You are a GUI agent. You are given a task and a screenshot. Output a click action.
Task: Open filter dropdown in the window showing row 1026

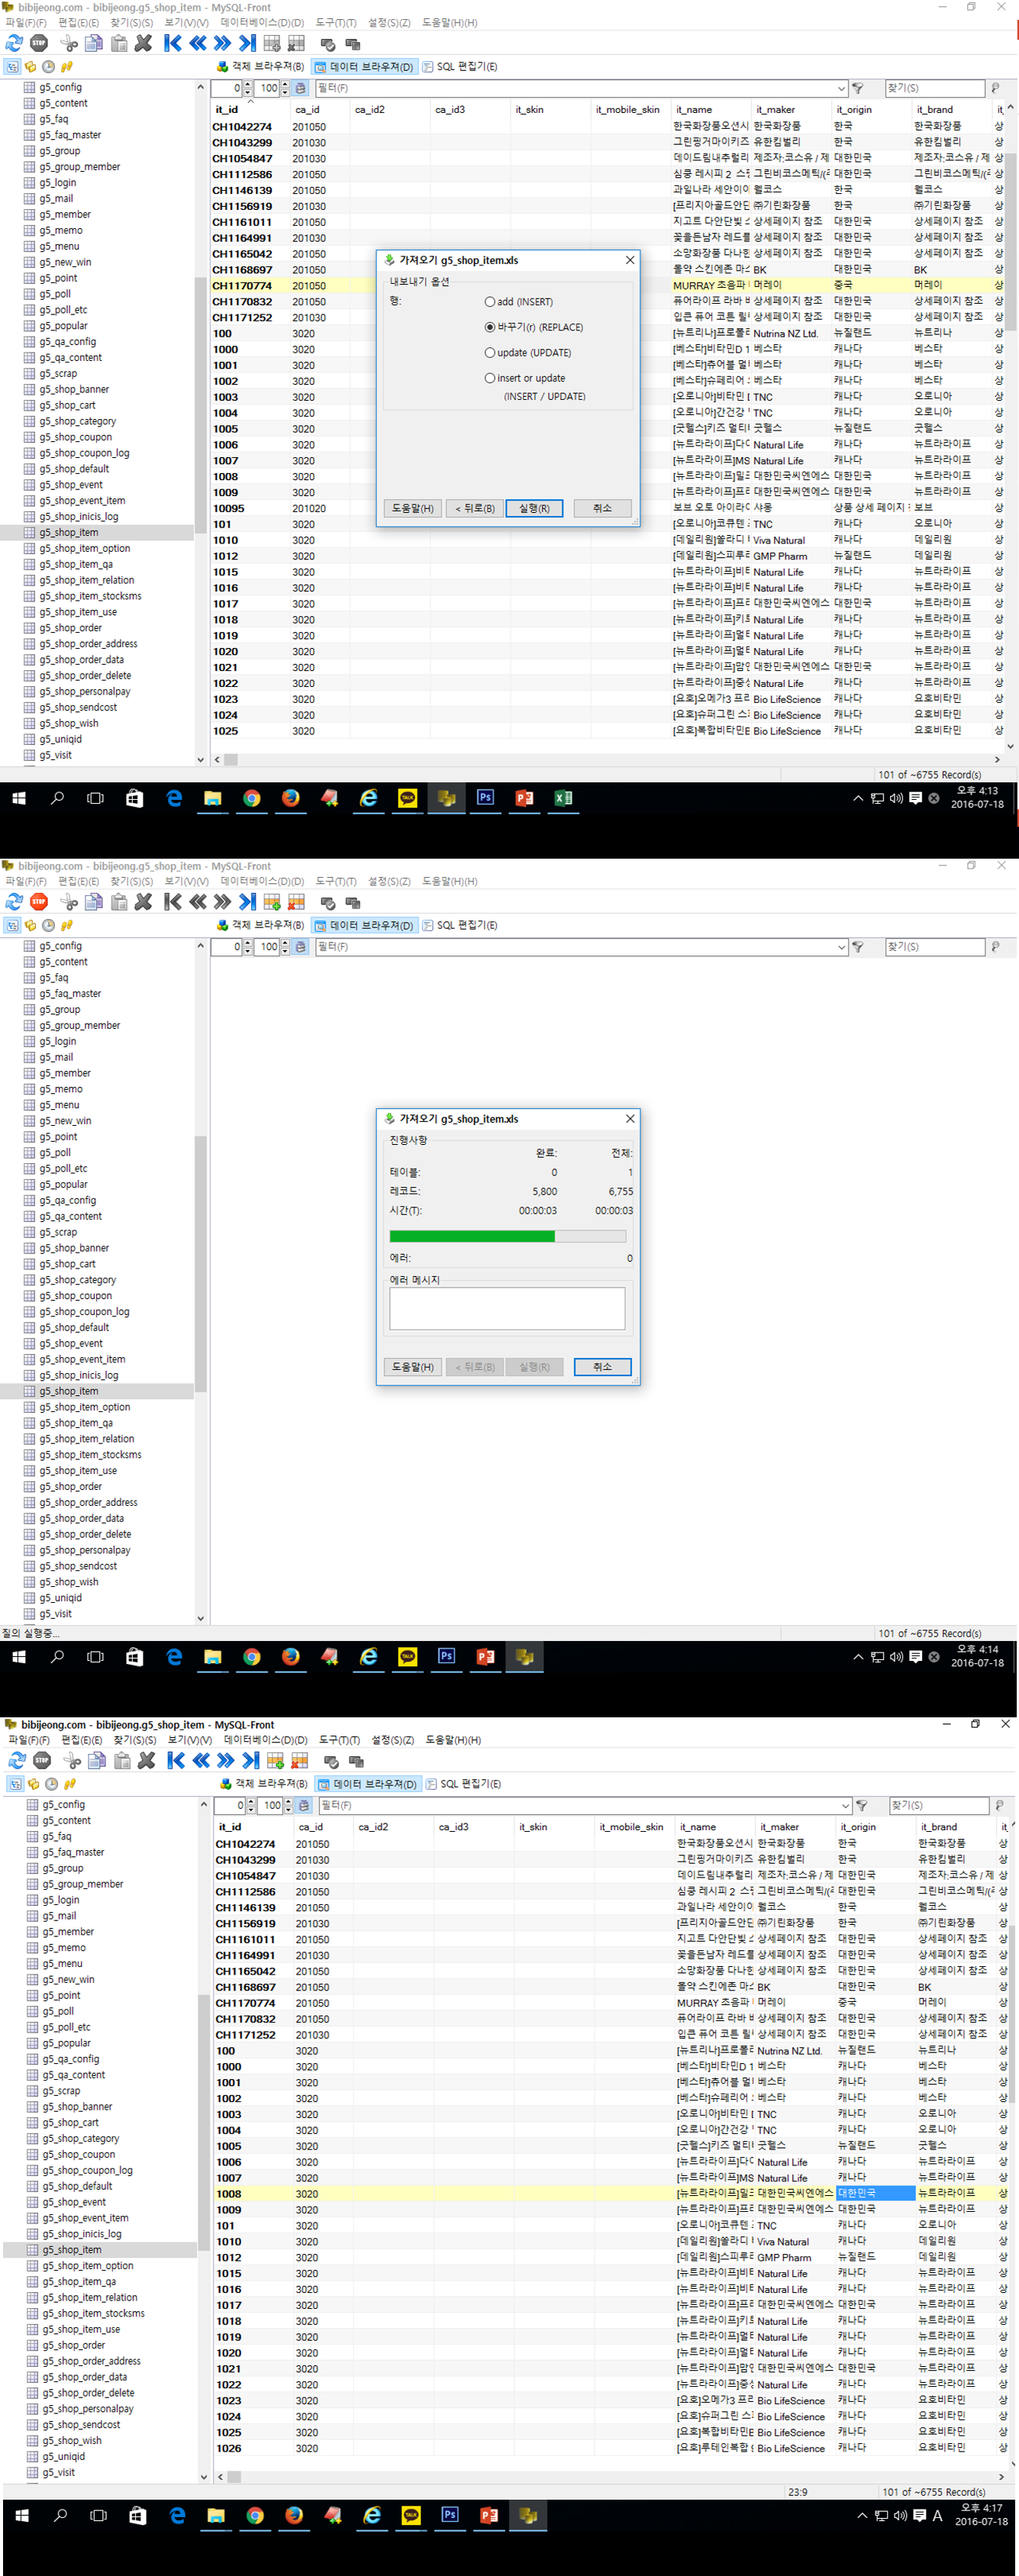pos(846,1806)
